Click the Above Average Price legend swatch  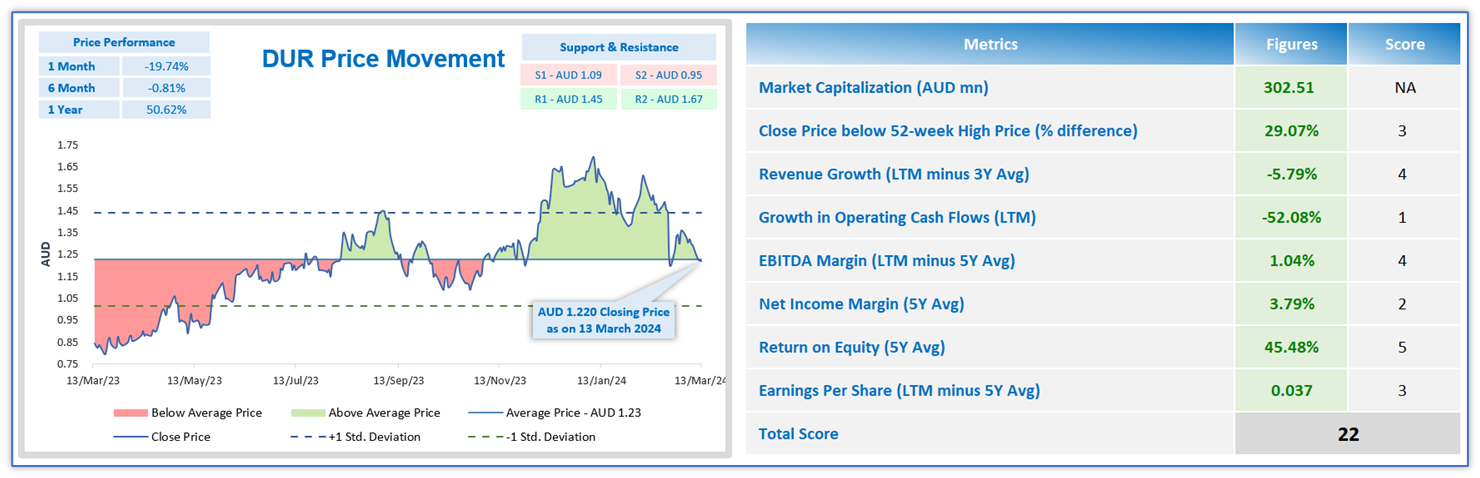point(309,412)
